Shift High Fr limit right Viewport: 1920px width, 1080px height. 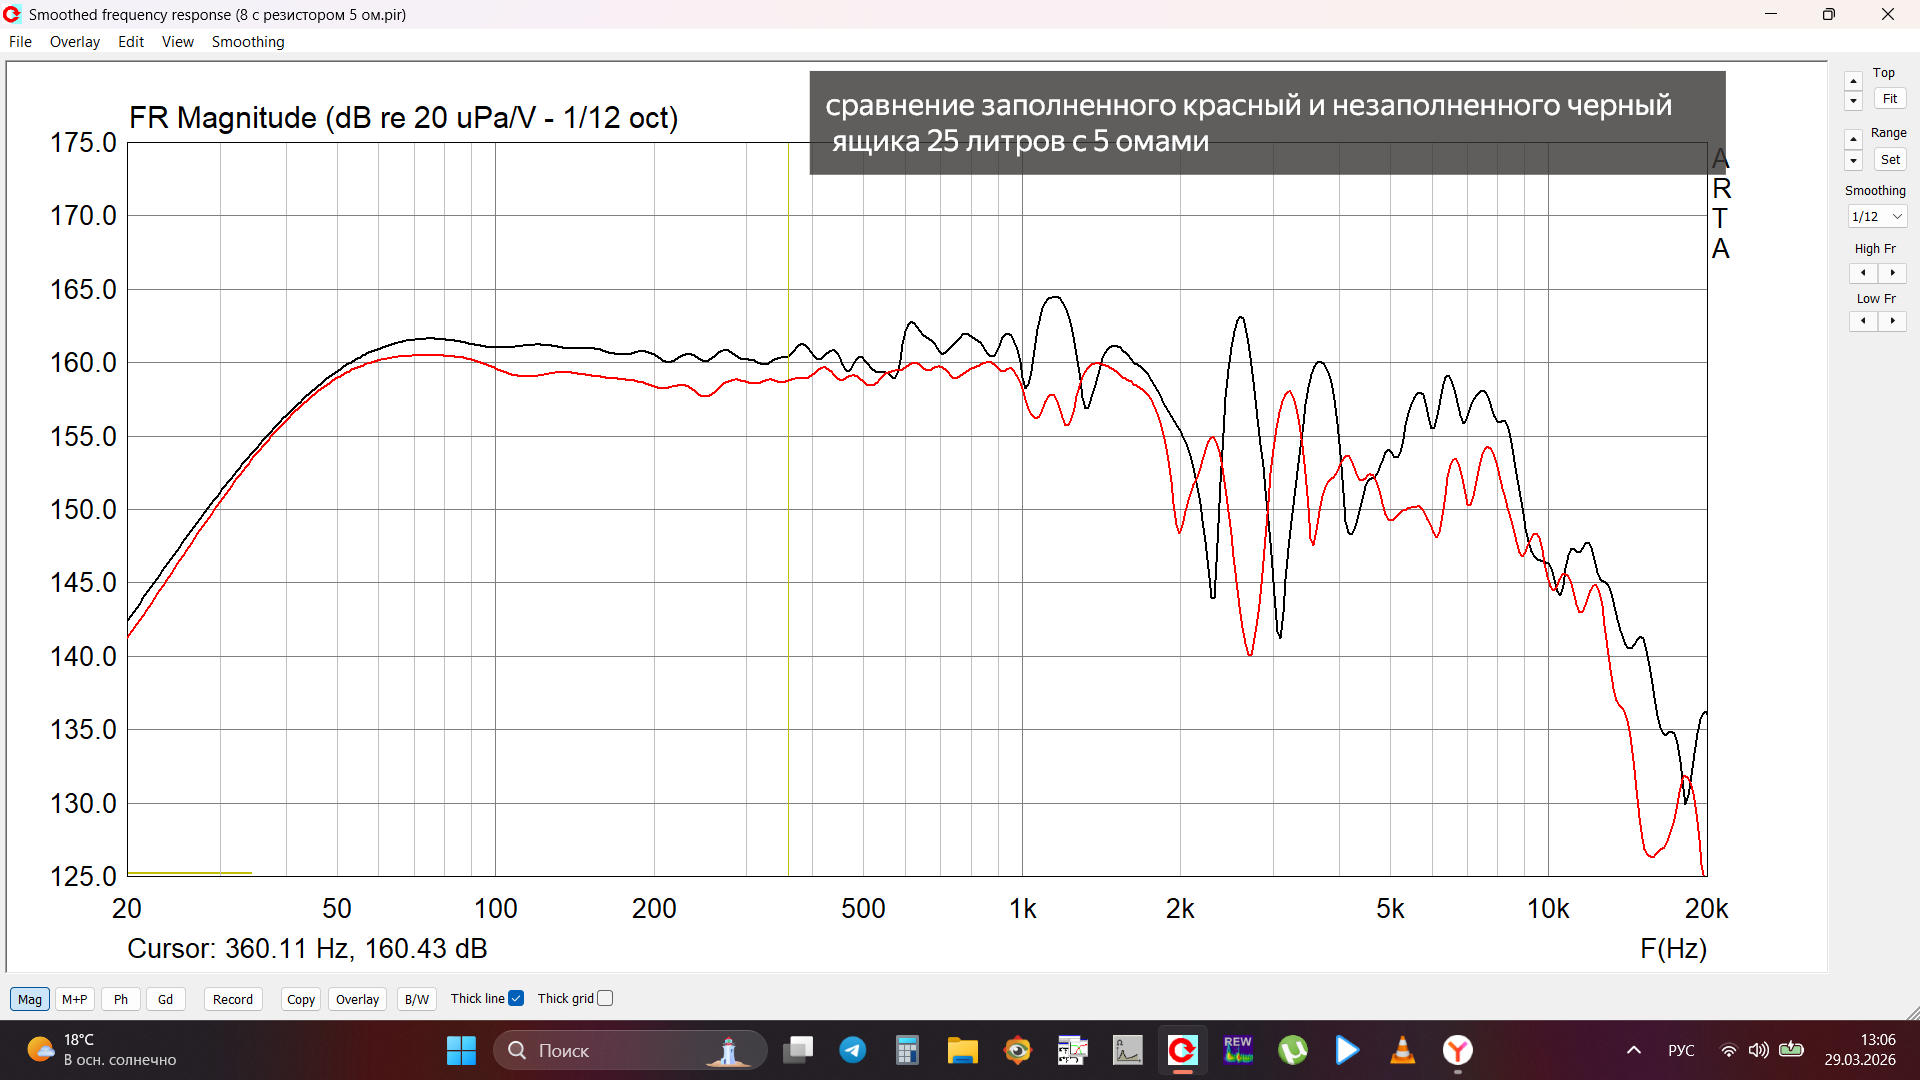click(1892, 273)
